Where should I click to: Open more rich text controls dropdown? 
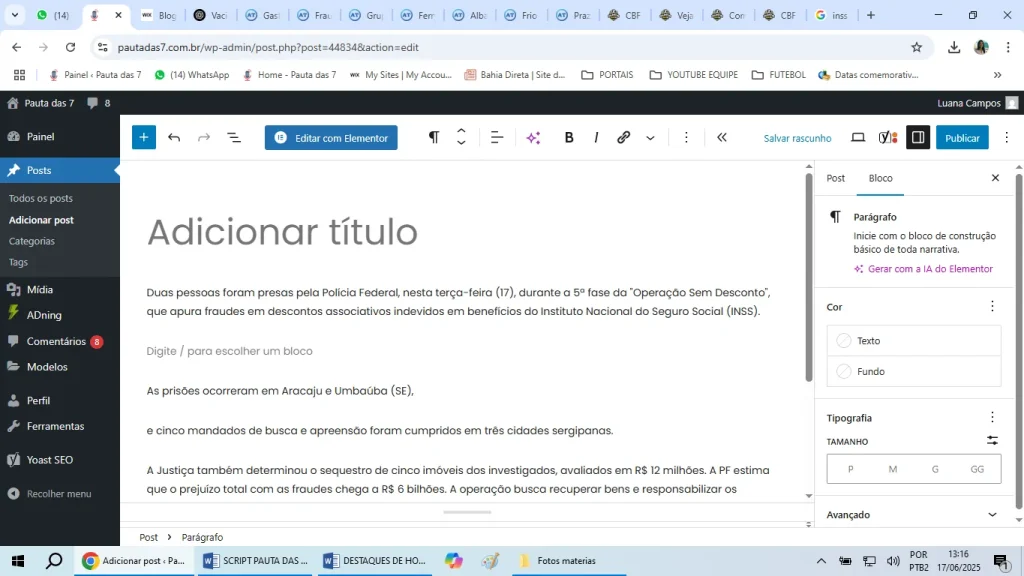pos(650,138)
